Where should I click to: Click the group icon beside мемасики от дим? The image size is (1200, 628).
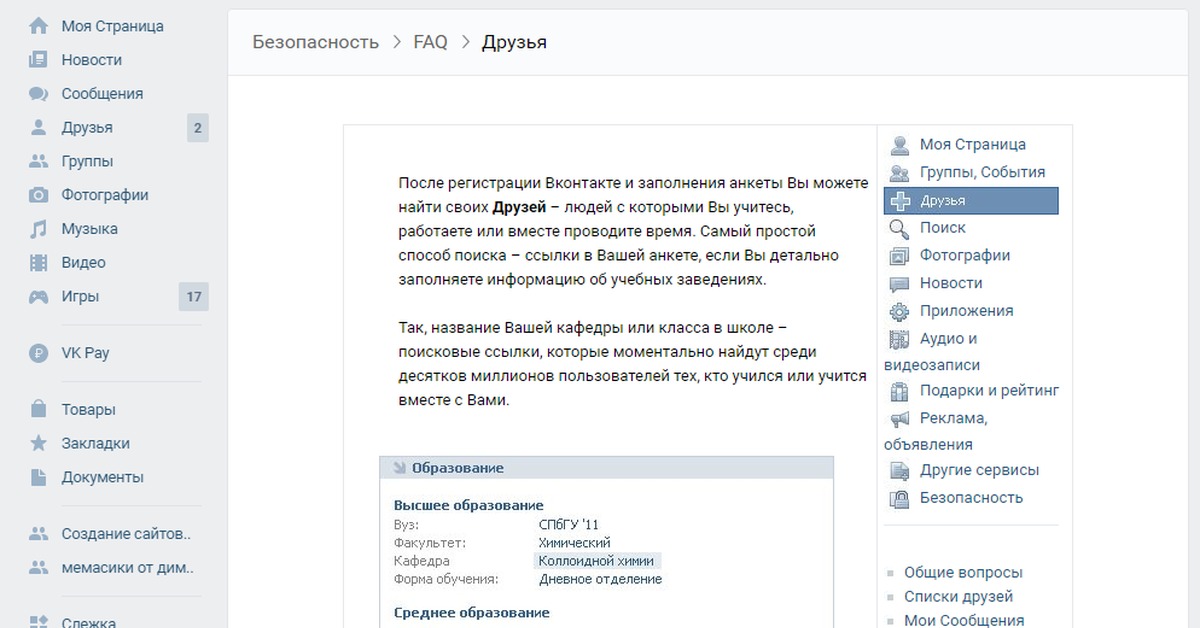point(38,568)
